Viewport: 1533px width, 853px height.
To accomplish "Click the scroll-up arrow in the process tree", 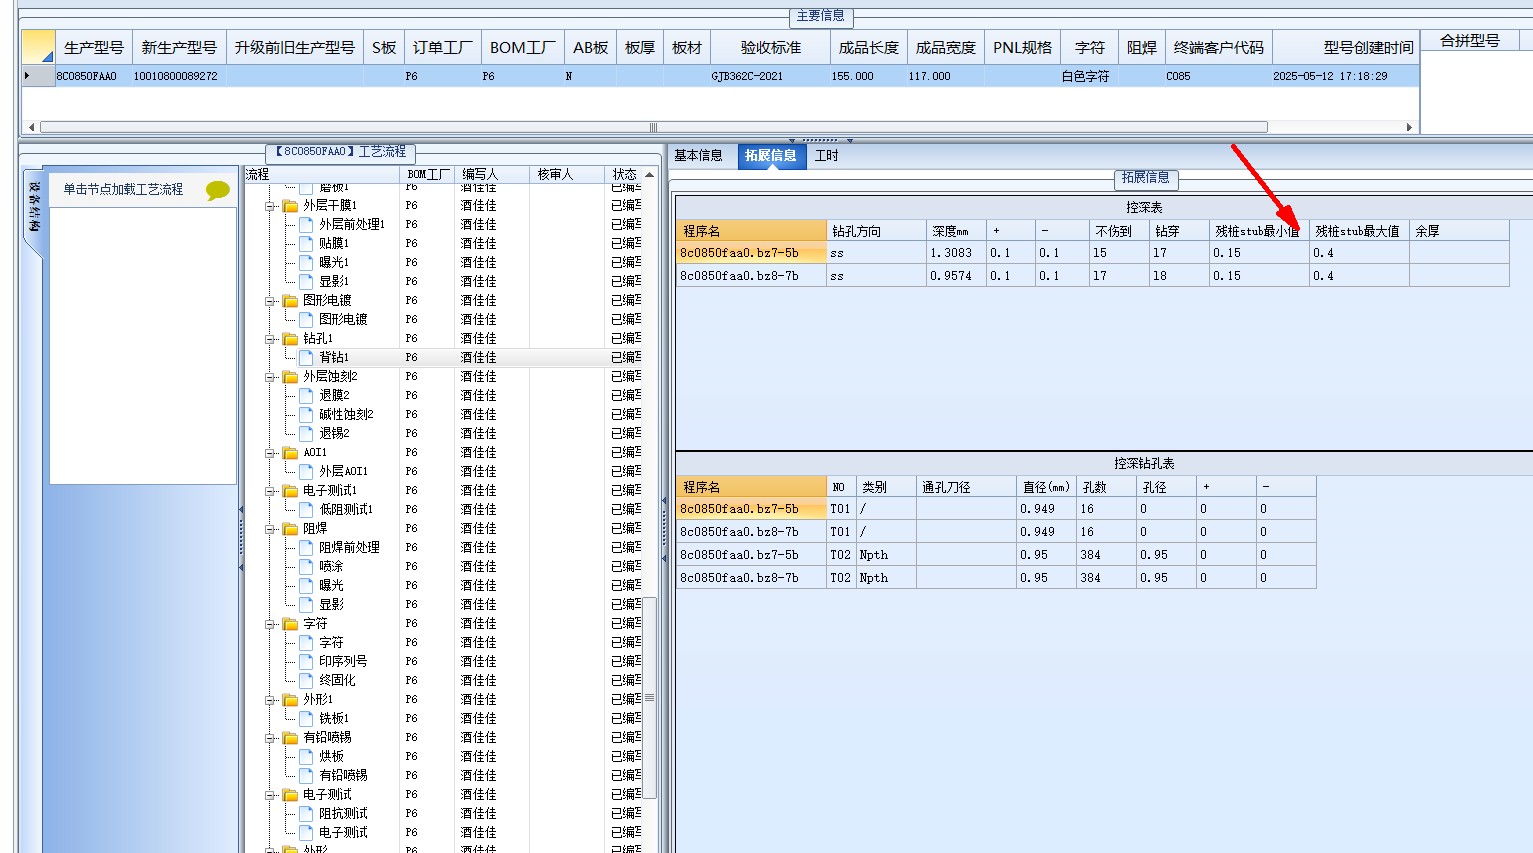I will click(650, 174).
